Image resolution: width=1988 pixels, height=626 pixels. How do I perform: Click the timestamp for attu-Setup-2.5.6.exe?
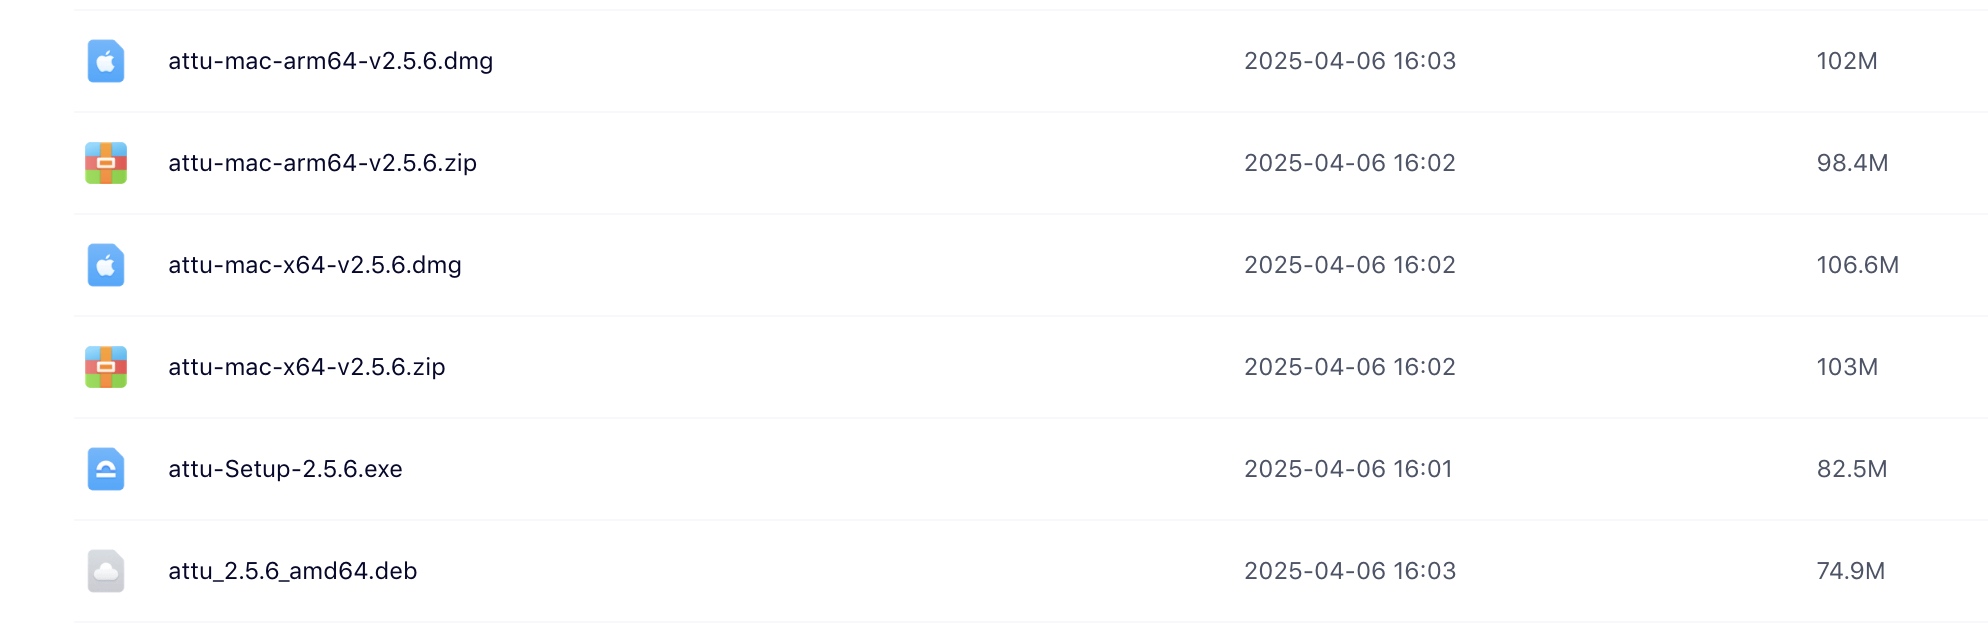point(1350,468)
